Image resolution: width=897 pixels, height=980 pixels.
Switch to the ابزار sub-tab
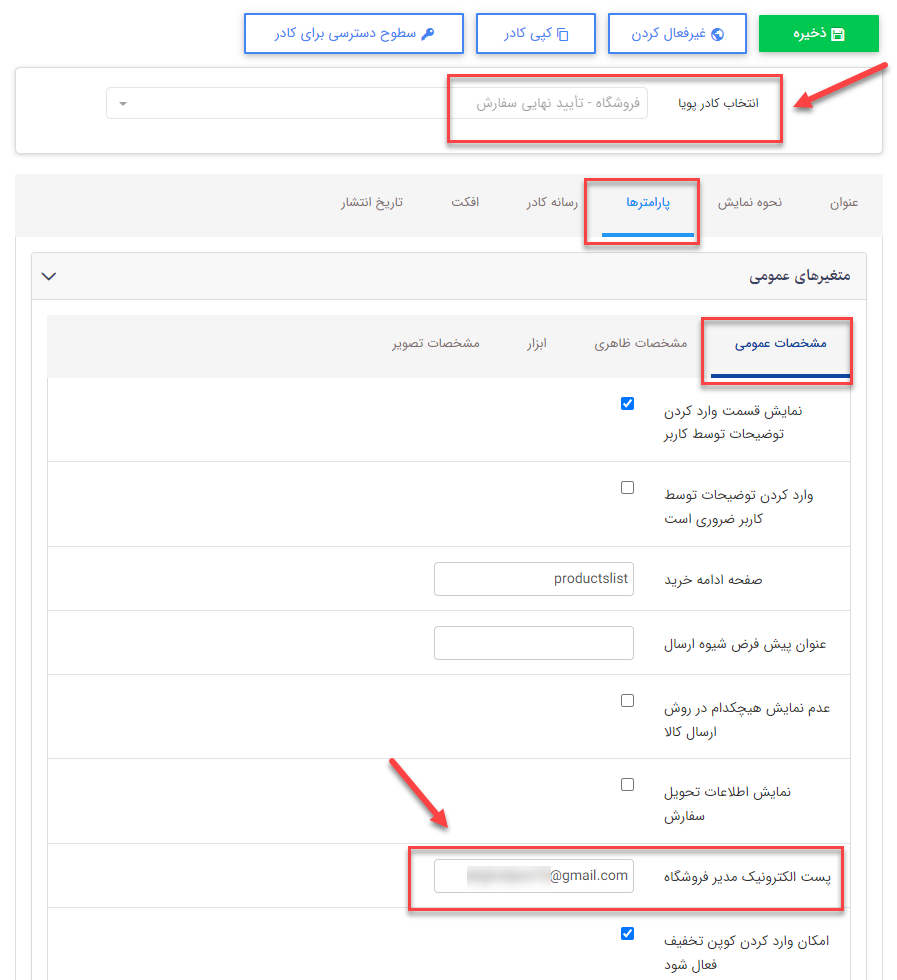click(x=537, y=343)
